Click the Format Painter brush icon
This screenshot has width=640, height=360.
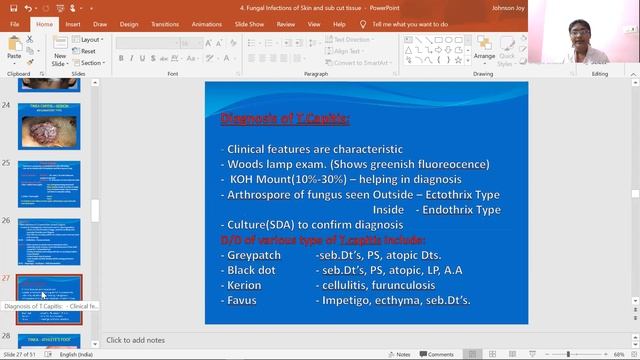click(30, 62)
